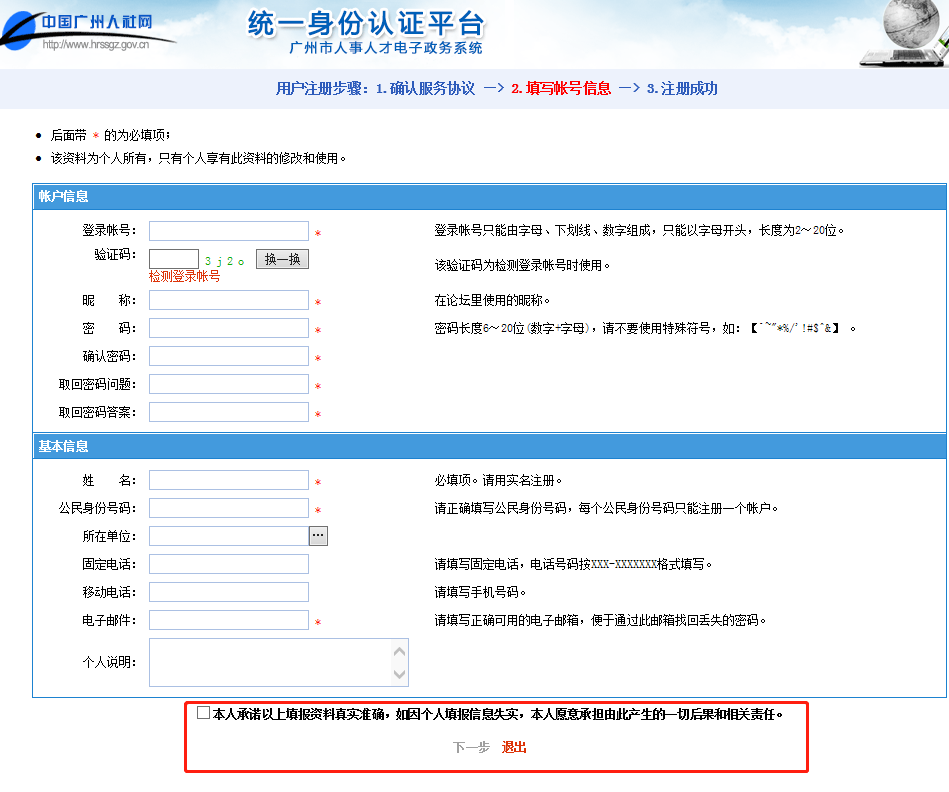Click 下一步 to proceed
The width and height of the screenshot is (949, 792).
[470, 747]
